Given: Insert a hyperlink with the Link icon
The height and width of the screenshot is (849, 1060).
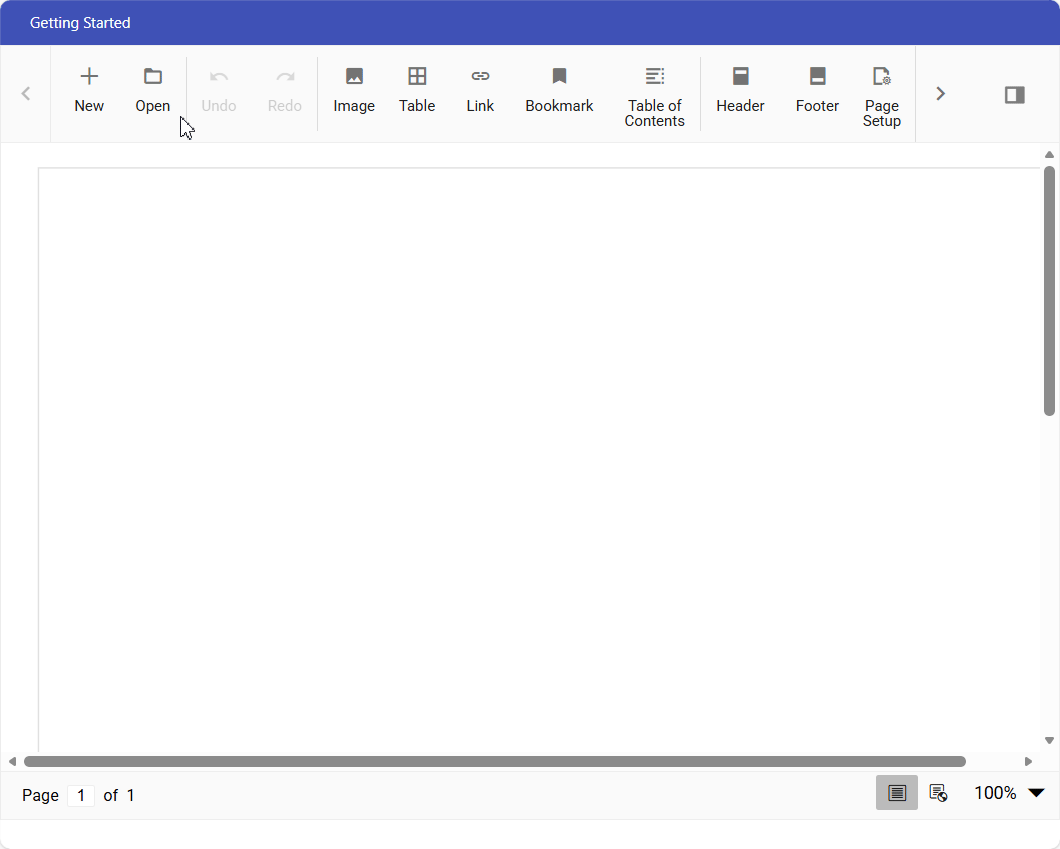Looking at the screenshot, I should pos(480,90).
